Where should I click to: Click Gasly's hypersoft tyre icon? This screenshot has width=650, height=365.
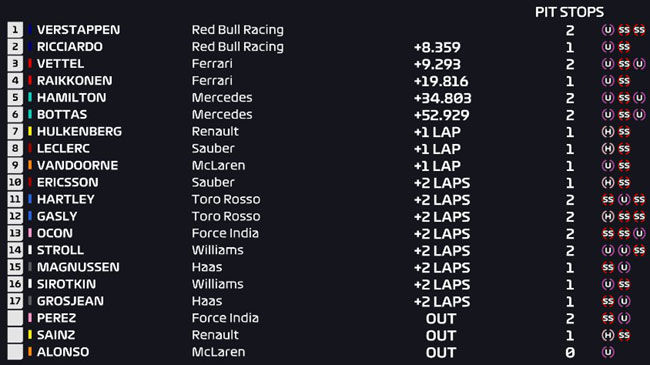point(608,217)
